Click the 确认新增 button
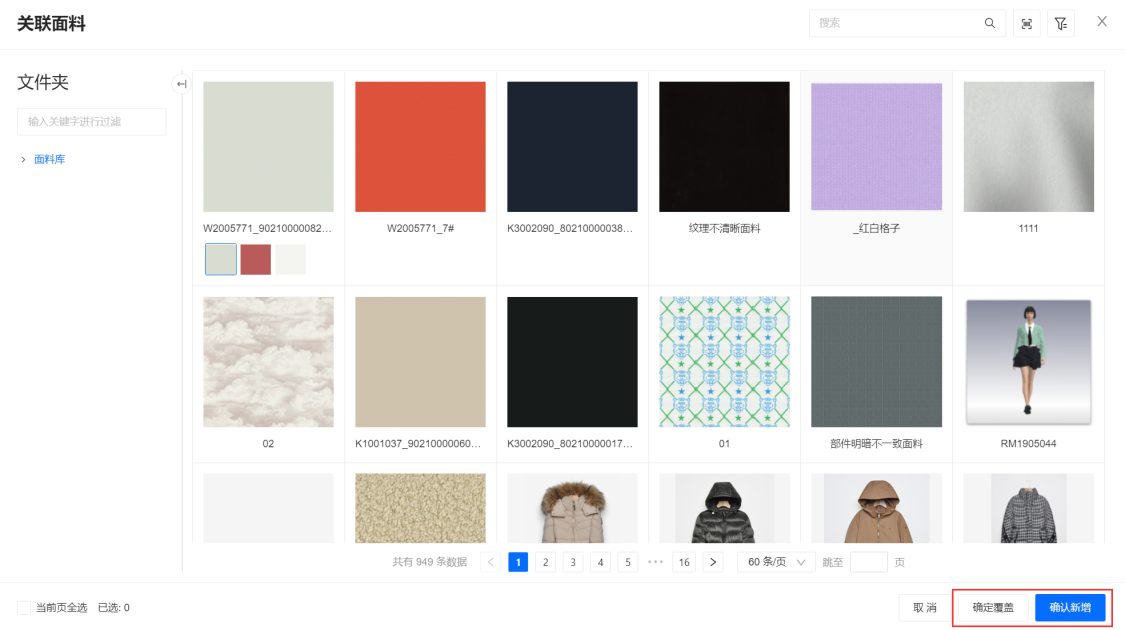The image size is (1125, 630). tap(1070, 607)
